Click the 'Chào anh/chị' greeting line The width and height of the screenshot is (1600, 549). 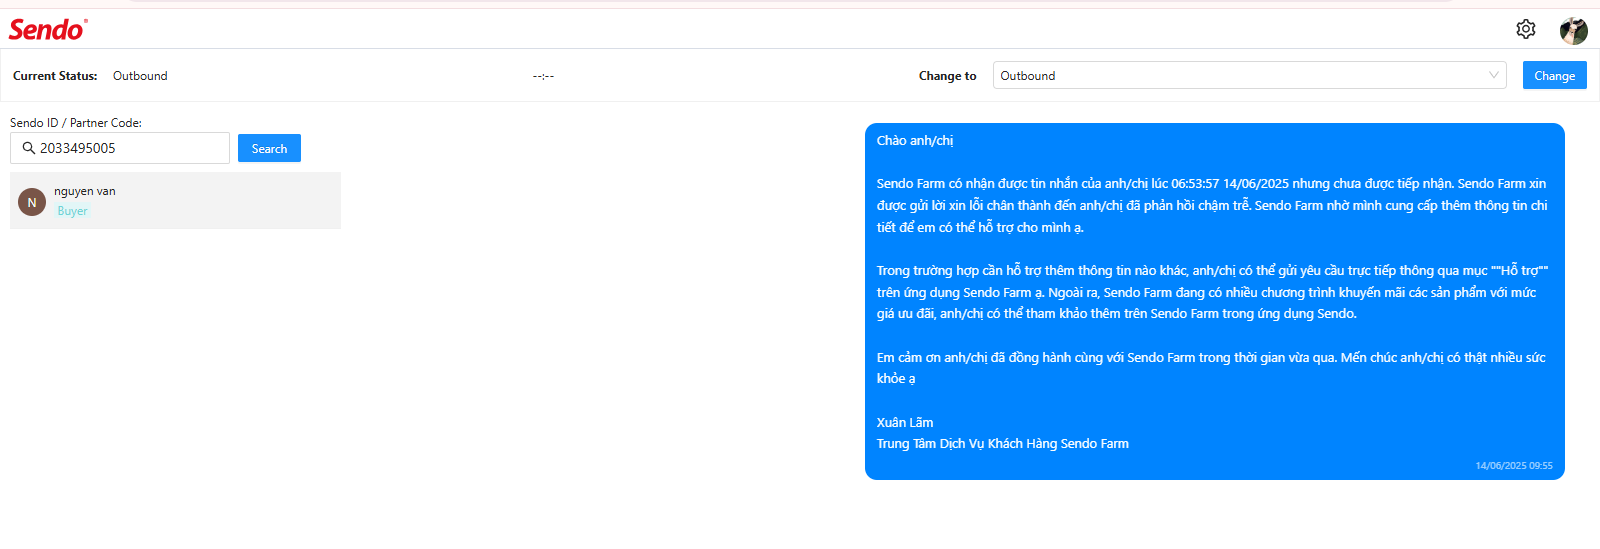[915, 141]
